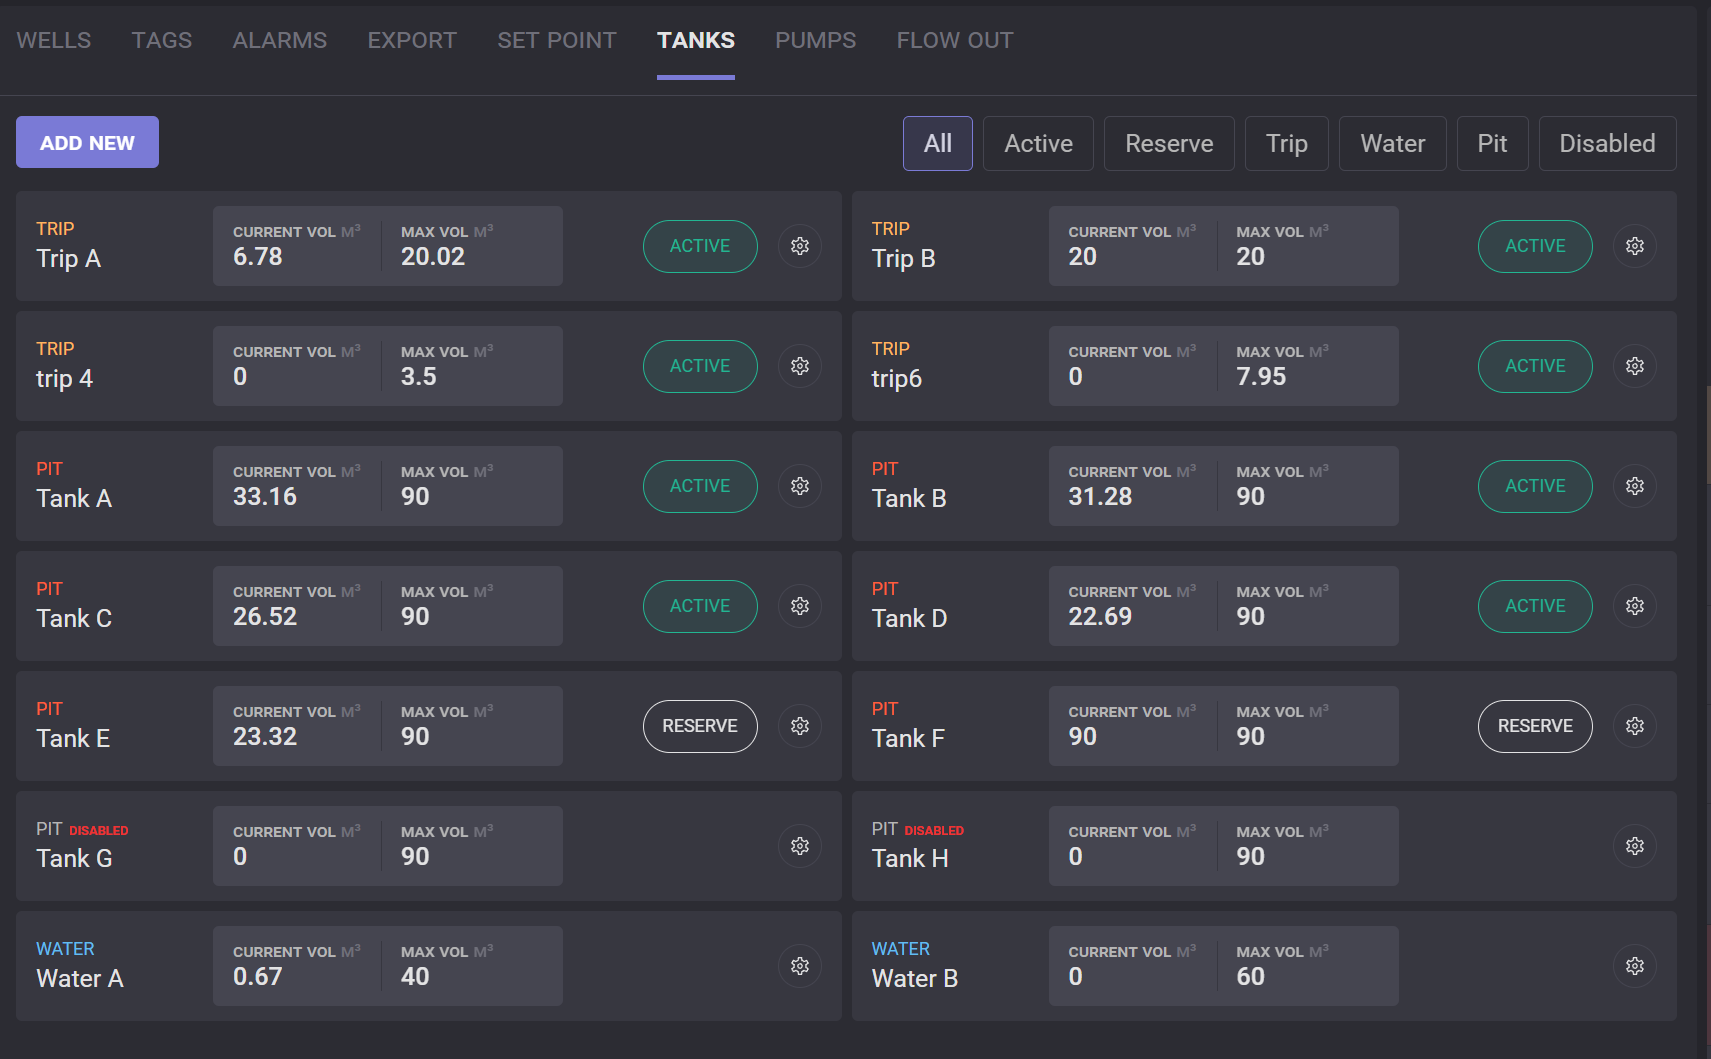Click the ADD NEW button

[x=87, y=142]
